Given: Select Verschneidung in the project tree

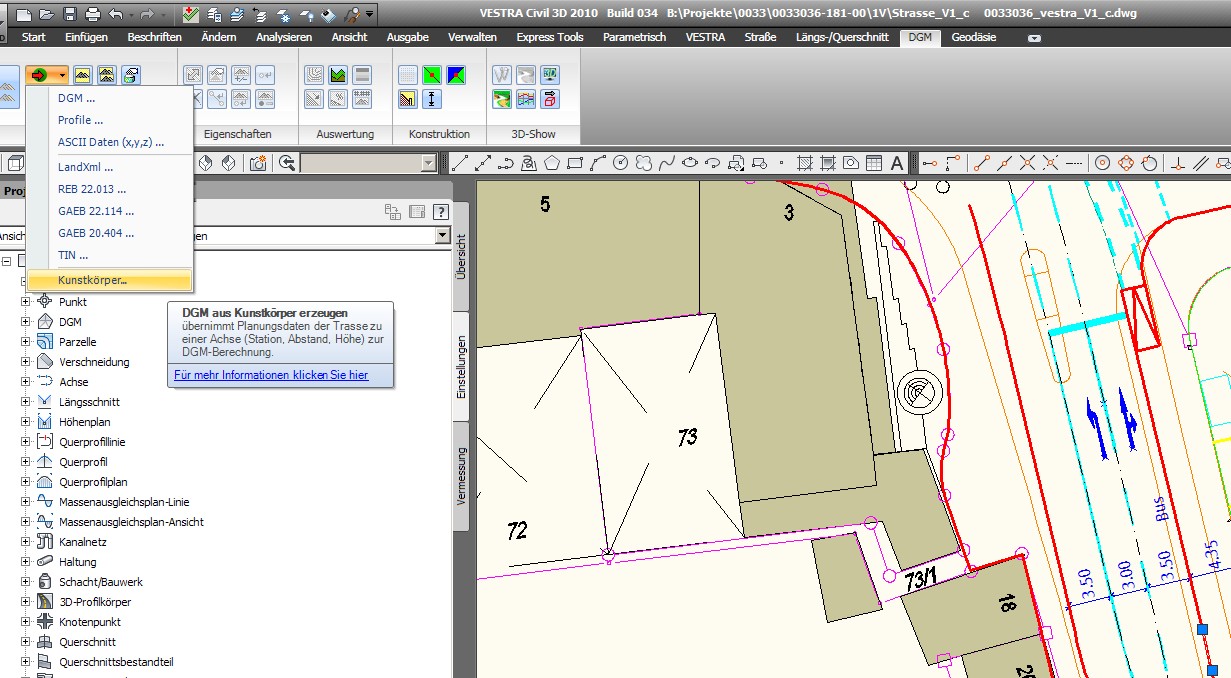Looking at the screenshot, I should [x=94, y=362].
